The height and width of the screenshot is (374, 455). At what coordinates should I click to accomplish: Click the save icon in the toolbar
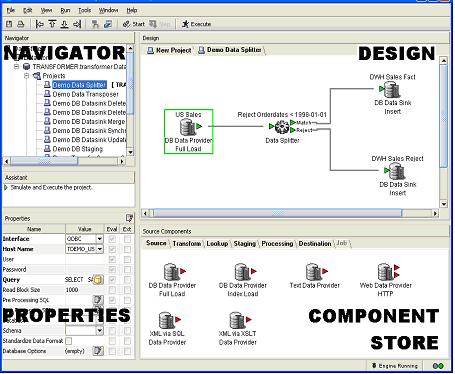coord(9,24)
